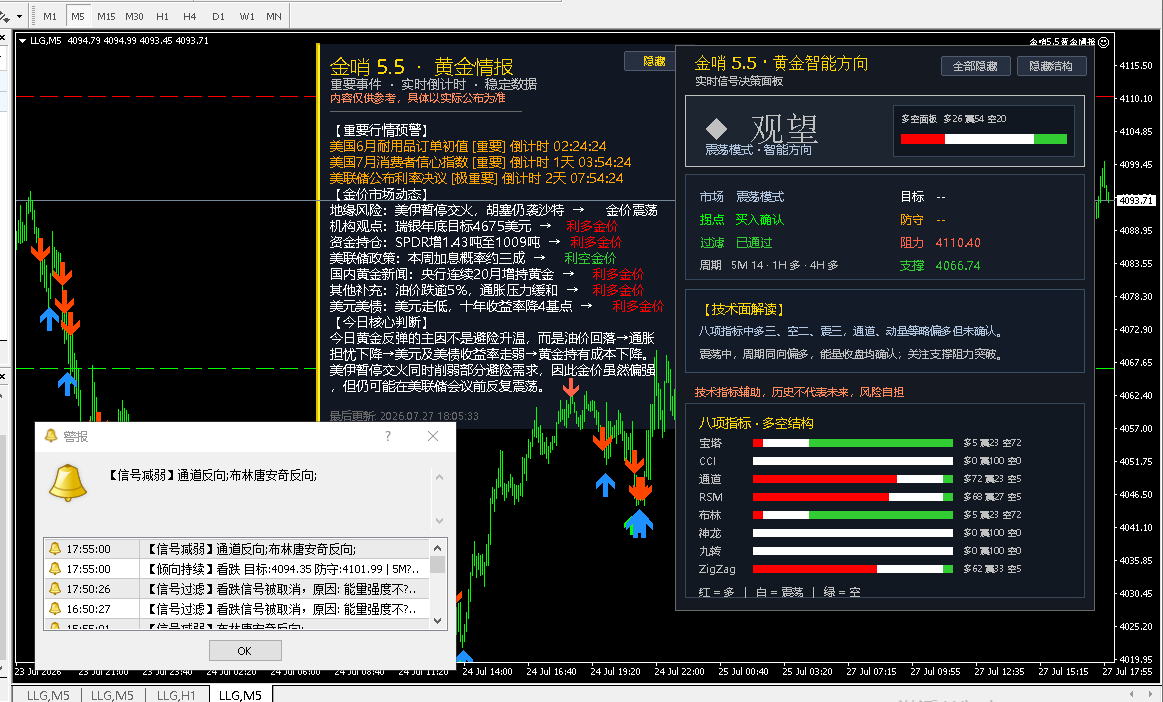Click the 已通过 过滤 status
The width and height of the screenshot is (1163, 702).
click(x=754, y=243)
